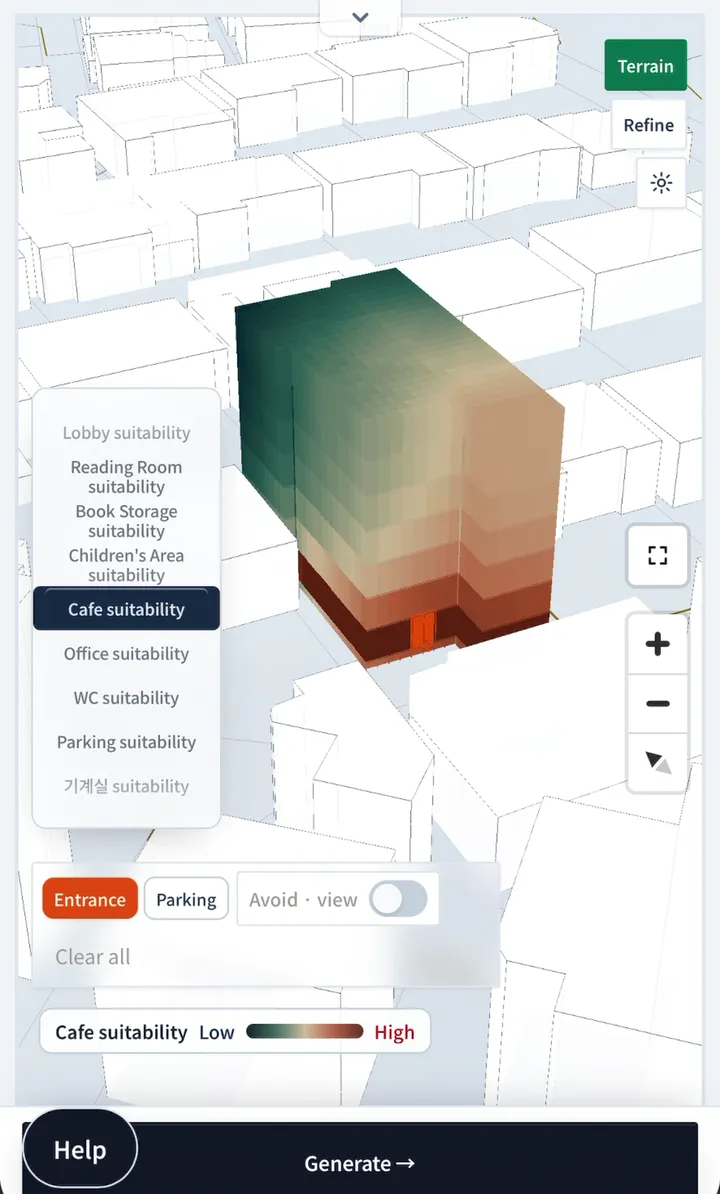This screenshot has width=720, height=1194.
Task: Select Reading Room suitability
Action: (x=126, y=477)
